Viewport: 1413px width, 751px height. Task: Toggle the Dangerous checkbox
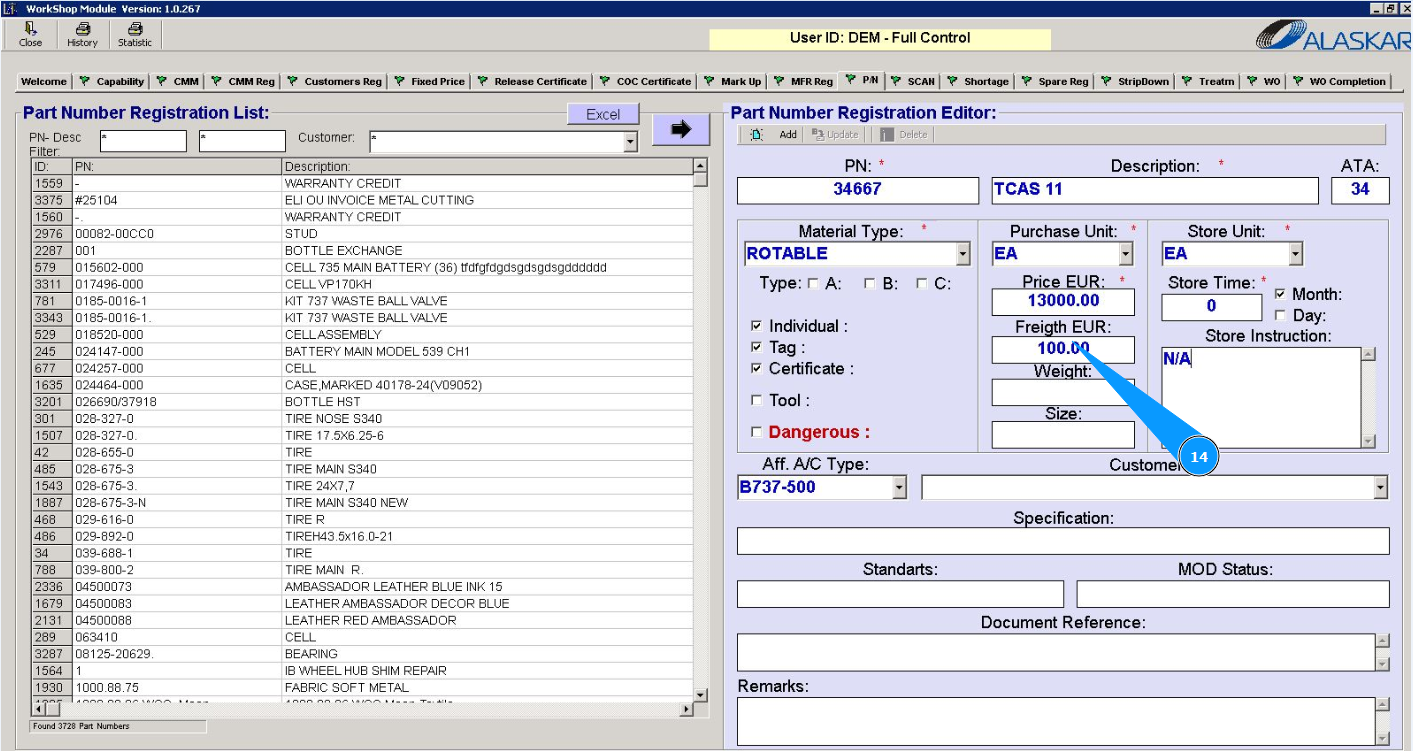click(x=756, y=433)
